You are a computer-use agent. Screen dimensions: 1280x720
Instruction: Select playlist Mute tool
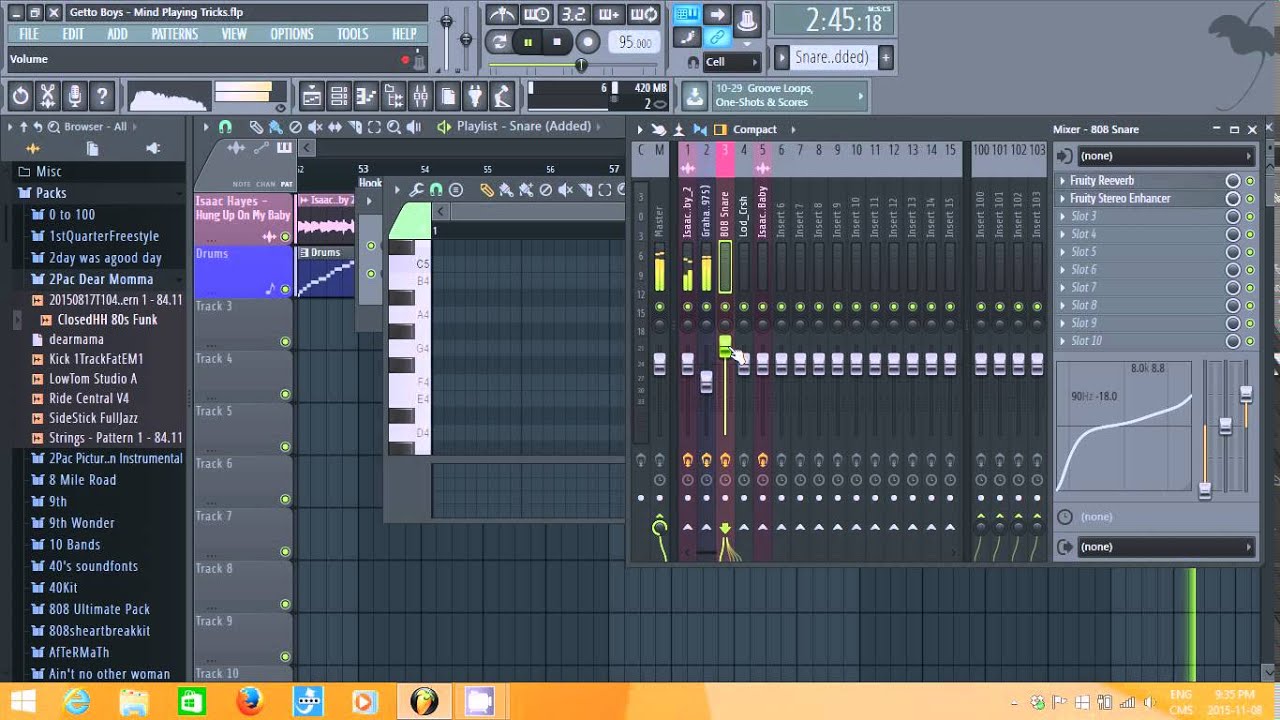click(315, 127)
